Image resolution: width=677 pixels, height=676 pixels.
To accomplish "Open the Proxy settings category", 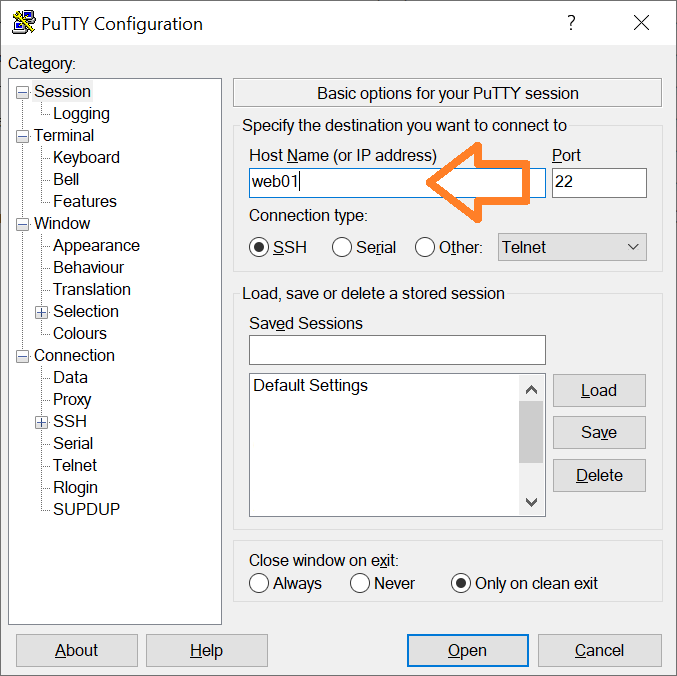I will [72, 399].
